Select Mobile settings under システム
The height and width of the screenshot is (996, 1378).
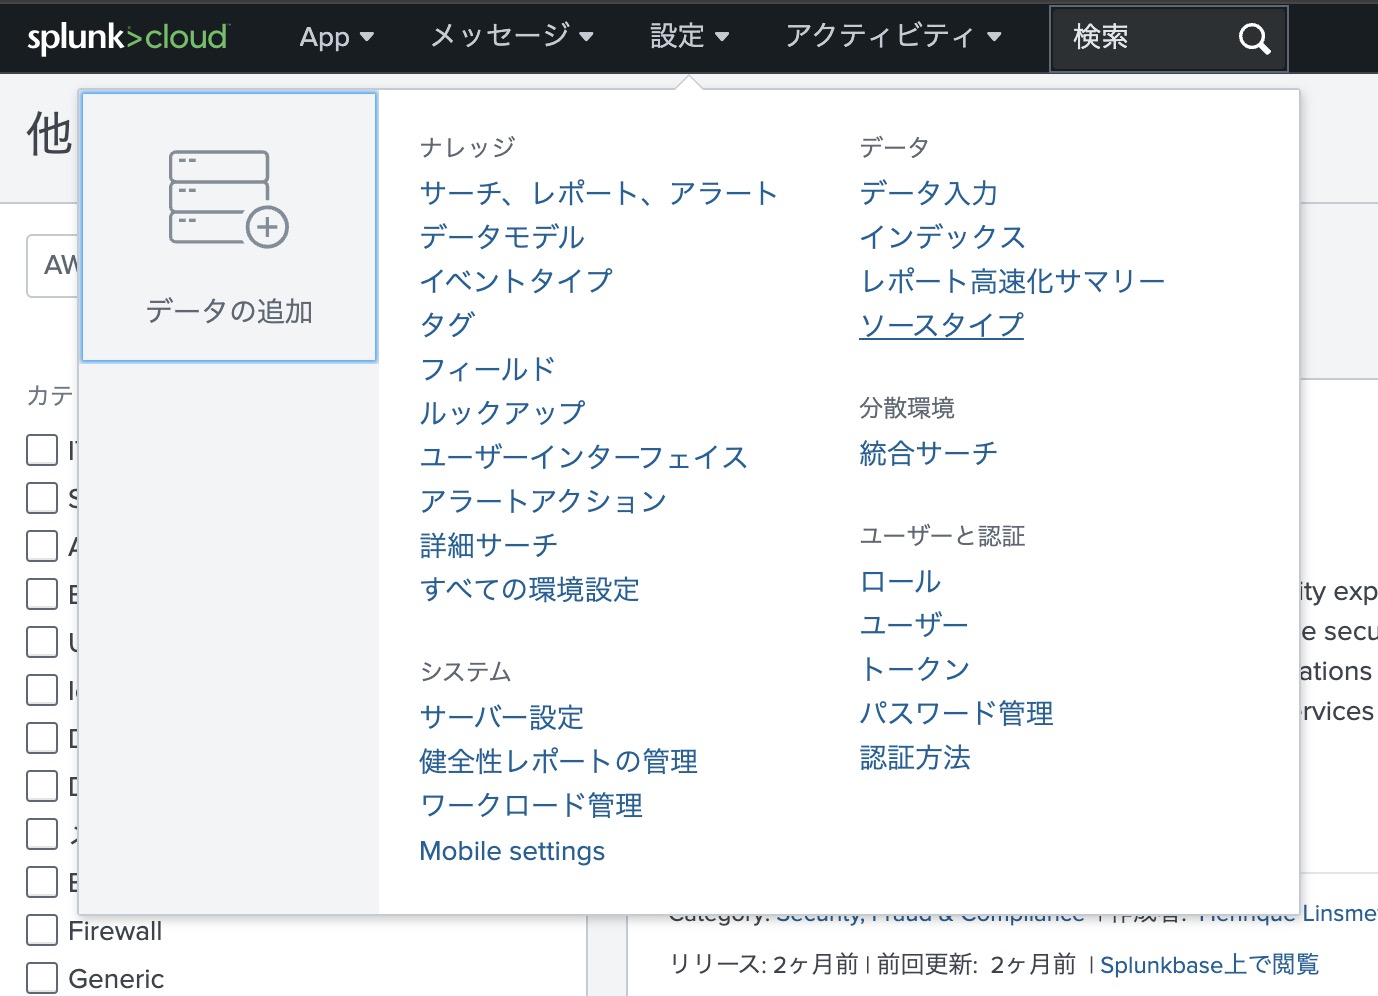[512, 850]
